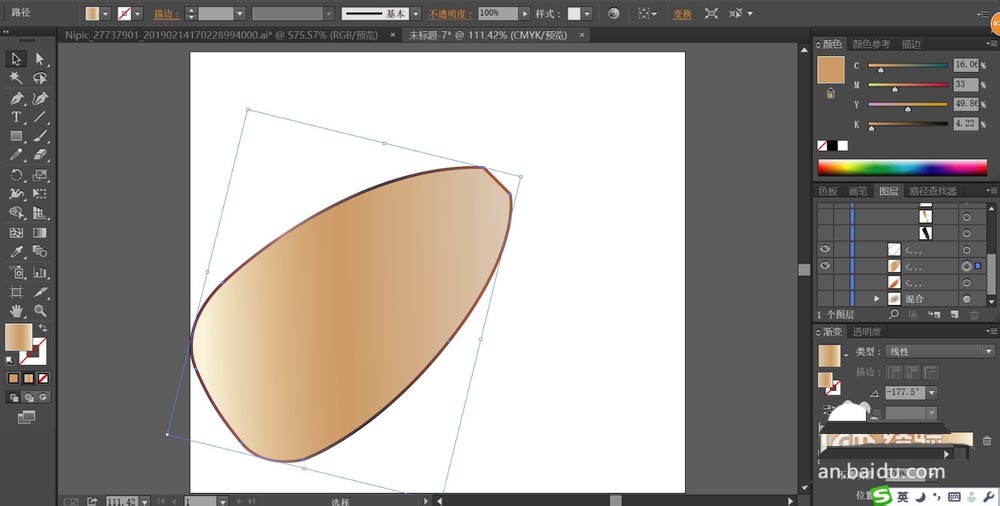Select the Type (T) tool
Viewport: 1000px width, 506px height.
pyautogui.click(x=16, y=117)
